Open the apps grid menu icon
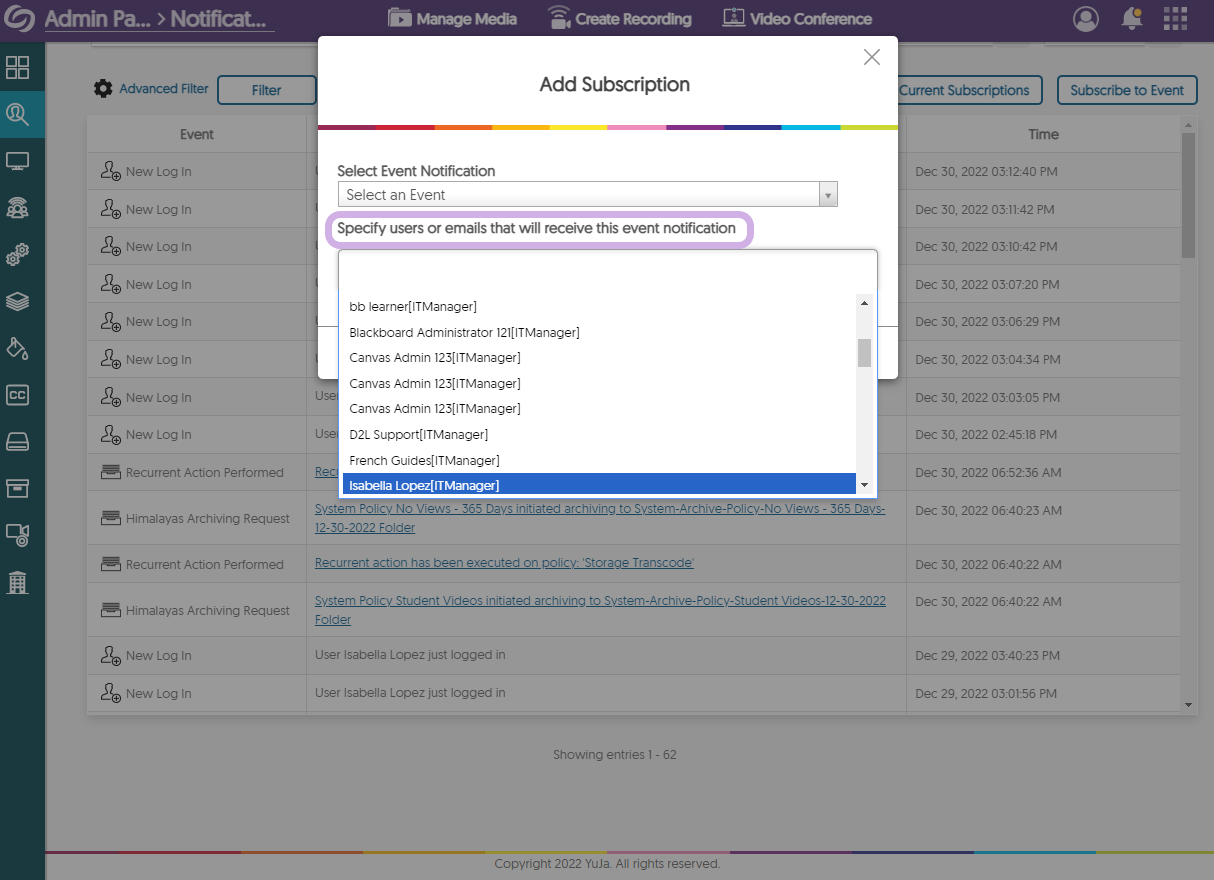The width and height of the screenshot is (1214, 880). pyautogui.click(x=1175, y=19)
